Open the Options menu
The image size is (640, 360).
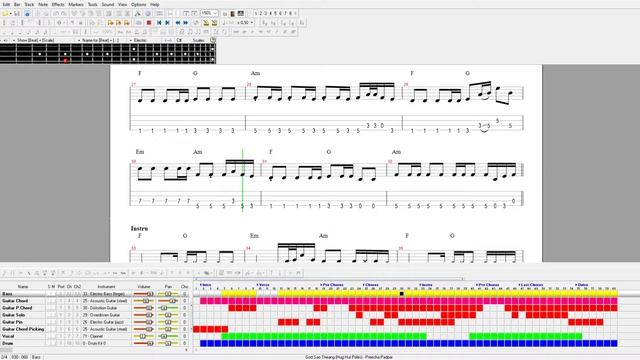coord(139,4)
